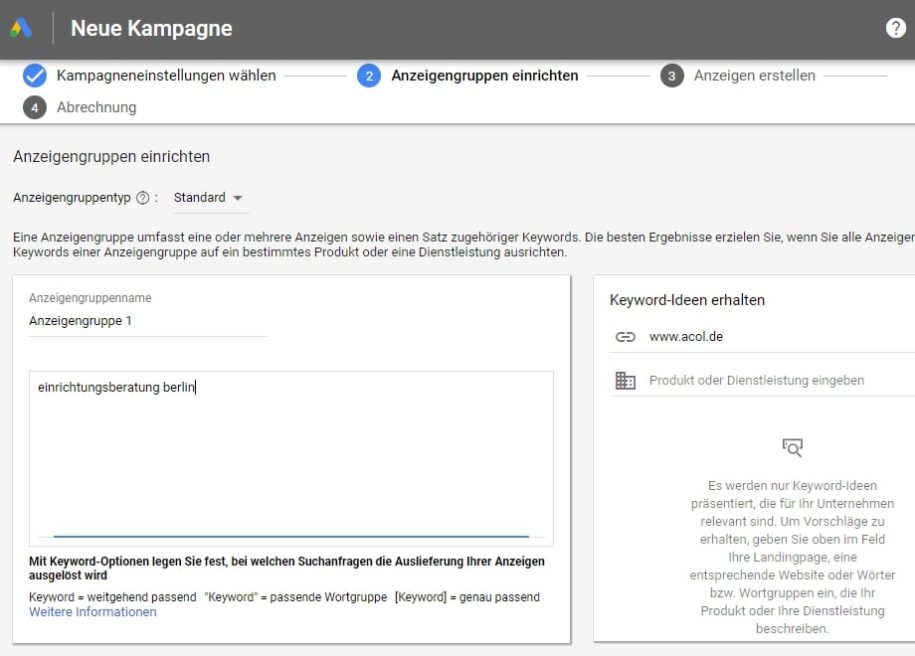
Task: Select Anzeigengruppen einrichten step
Action: pos(484,76)
